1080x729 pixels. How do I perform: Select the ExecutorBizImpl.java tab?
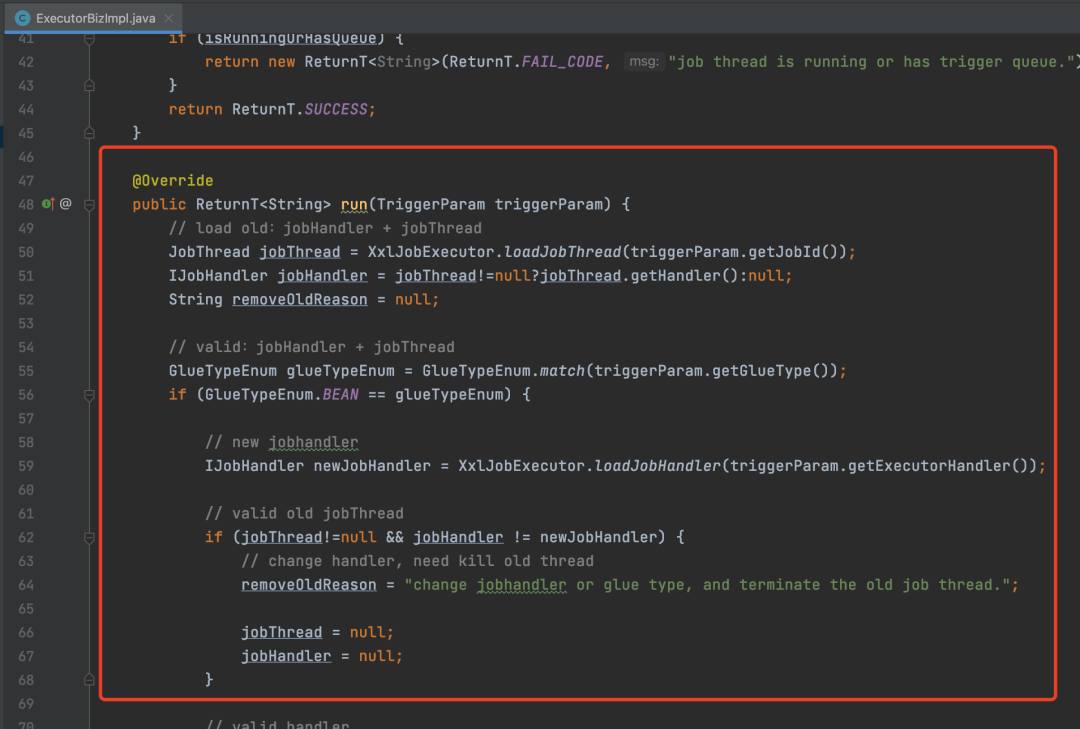pyautogui.click(x=94, y=19)
